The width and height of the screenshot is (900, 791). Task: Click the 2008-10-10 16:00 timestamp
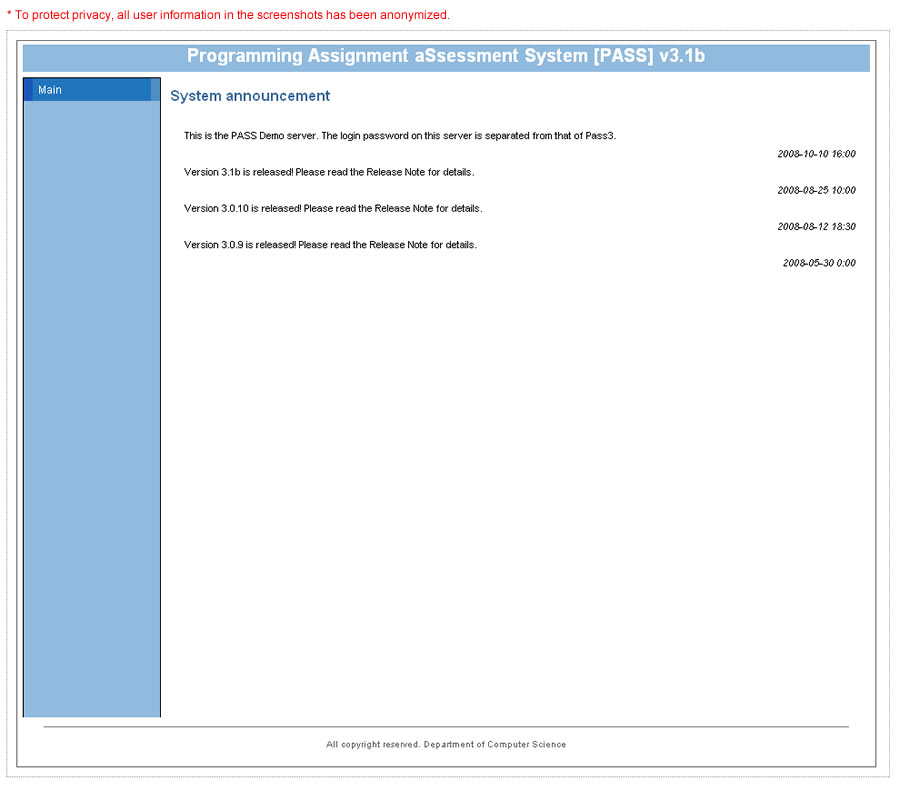coord(816,154)
